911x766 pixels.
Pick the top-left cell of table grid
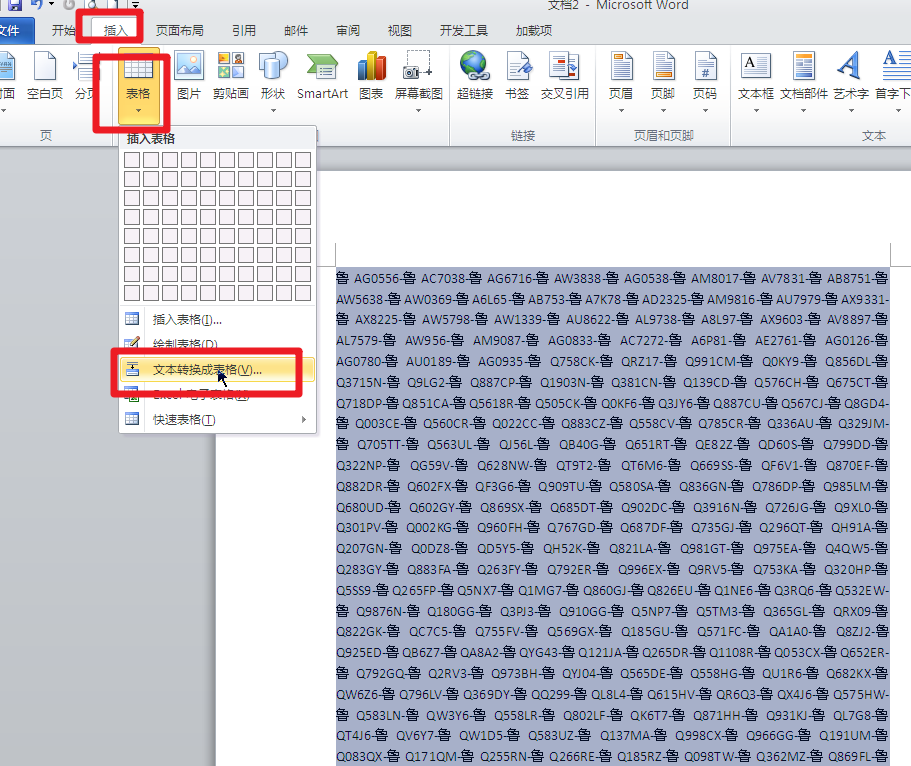tap(132, 159)
